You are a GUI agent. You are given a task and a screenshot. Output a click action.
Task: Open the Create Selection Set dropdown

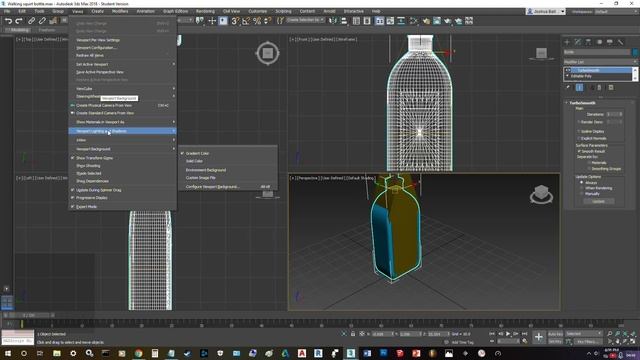tap(305, 20)
